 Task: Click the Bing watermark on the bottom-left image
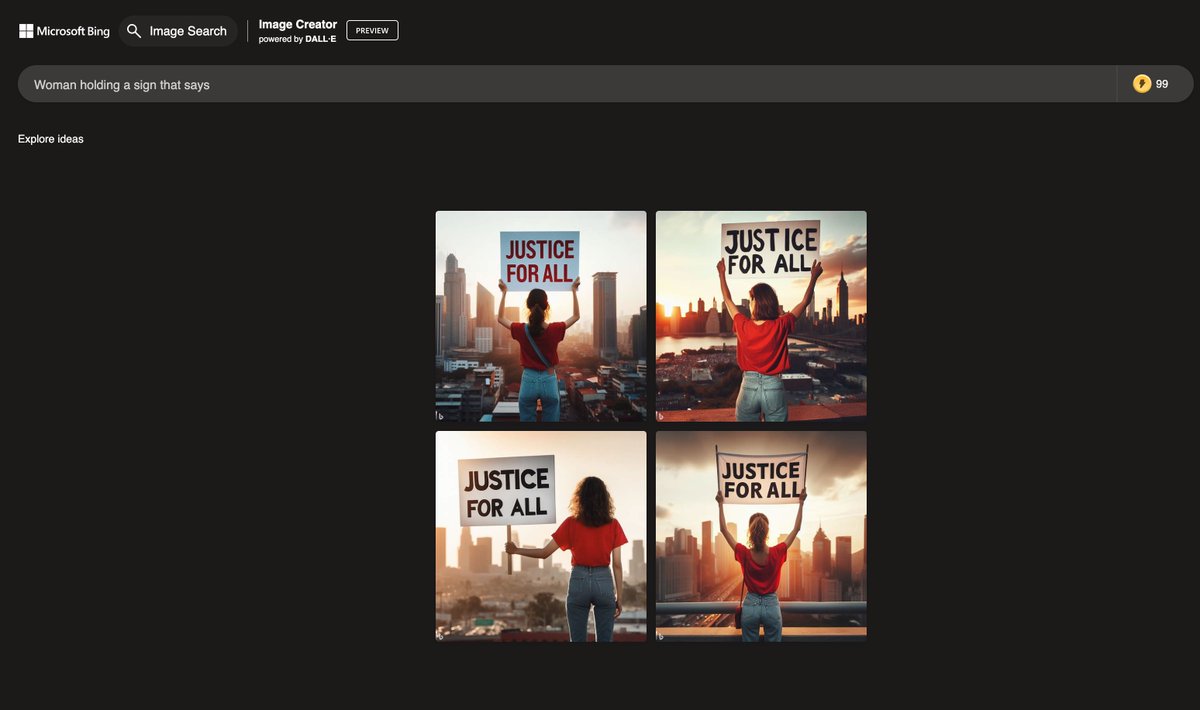click(440, 635)
